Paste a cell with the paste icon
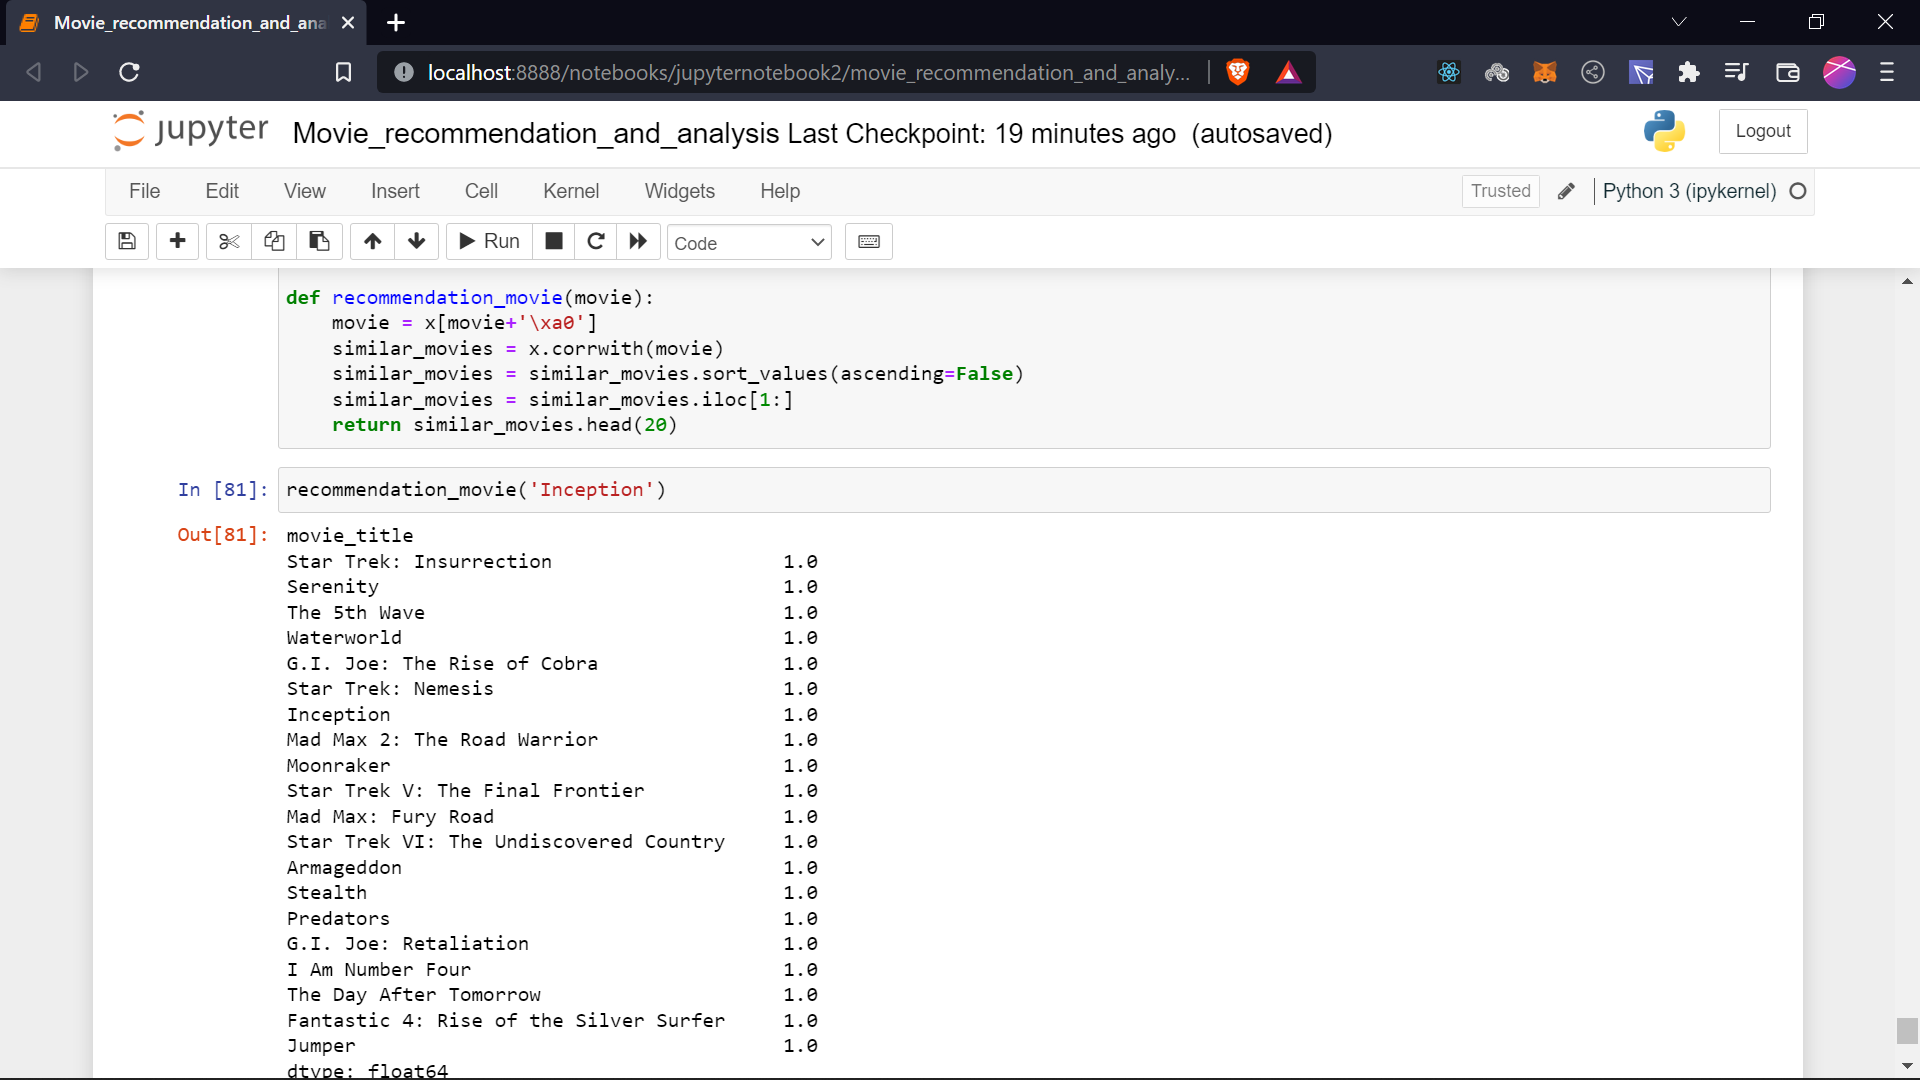 pyautogui.click(x=319, y=241)
